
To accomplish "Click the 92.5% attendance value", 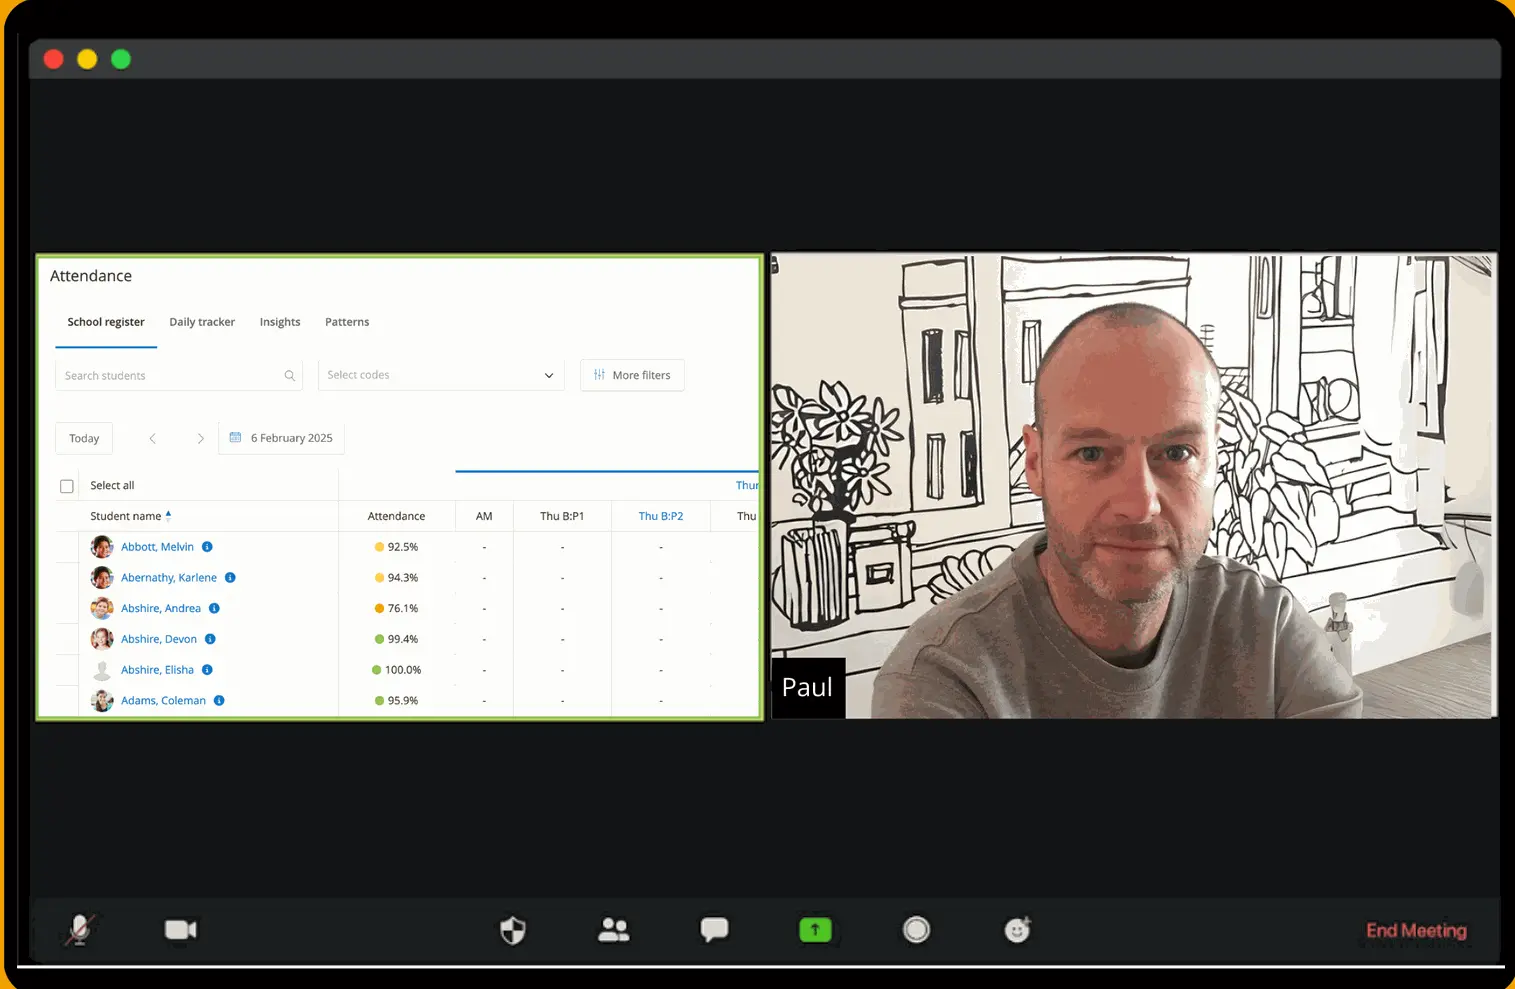I will pos(403,547).
